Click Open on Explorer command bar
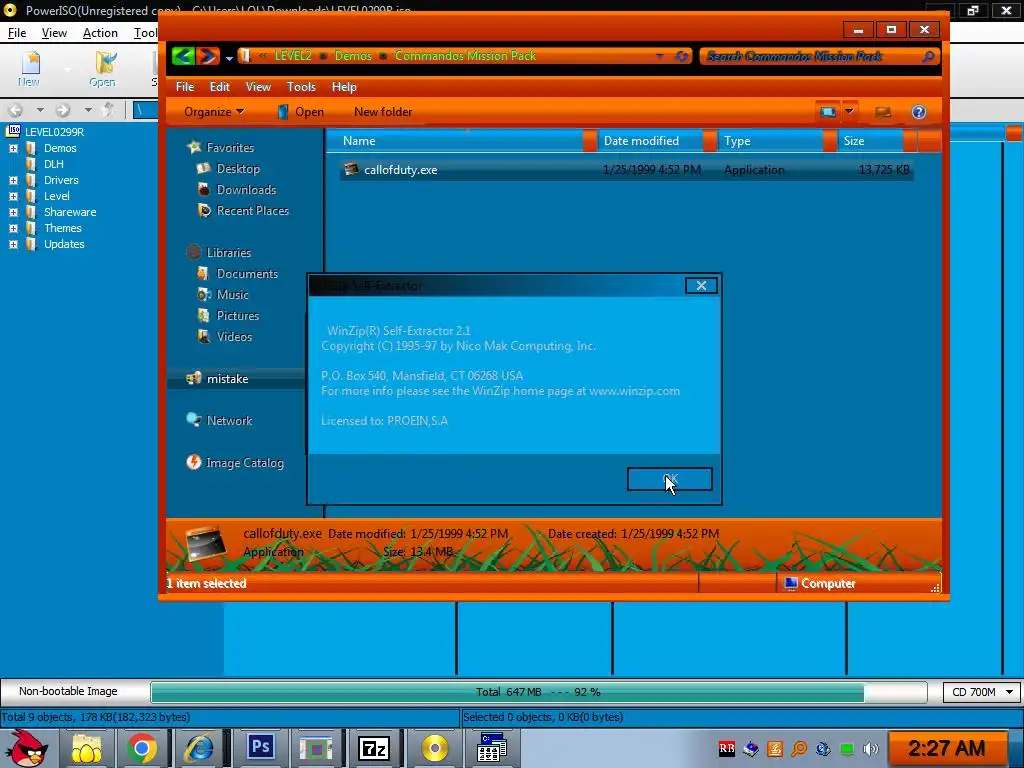The height and width of the screenshot is (768, 1024). coord(300,112)
